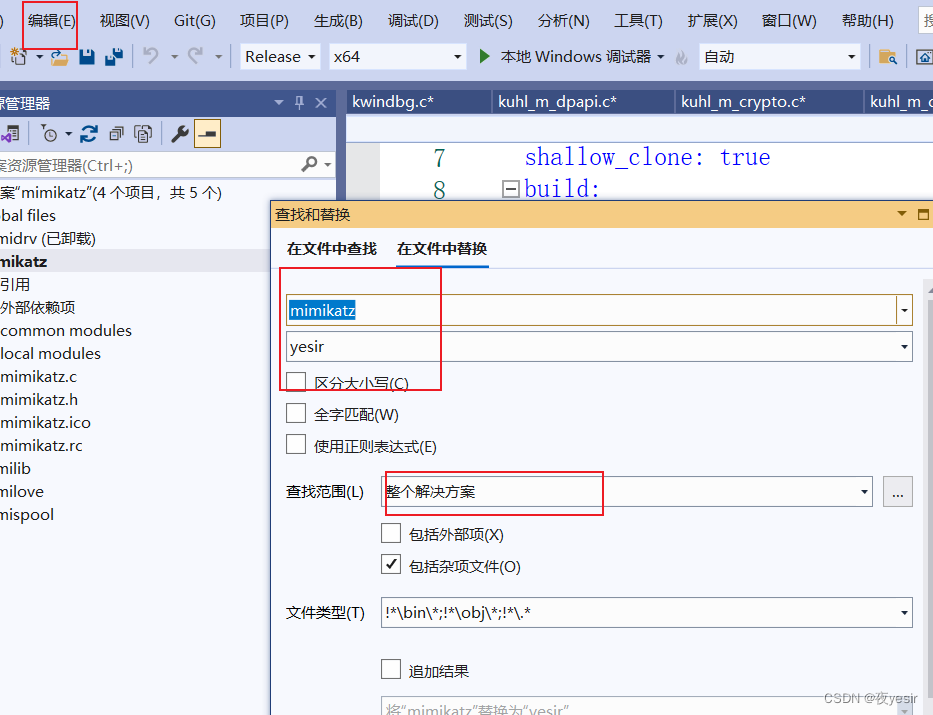Screen dimensions: 933x715
Task: Toggle 全字匹配(W) checkbox
Action: (296, 413)
